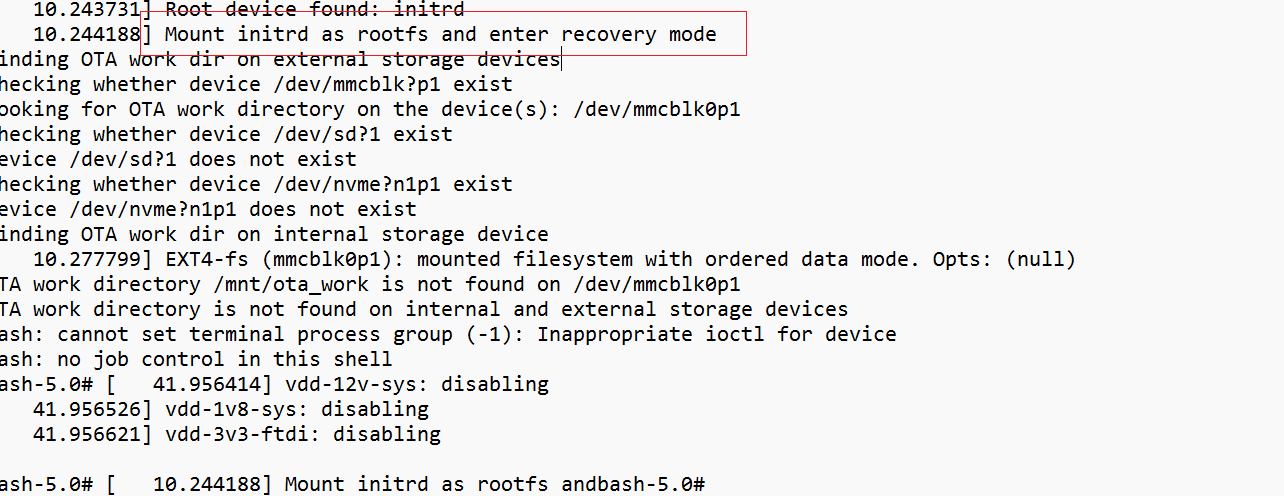Click the '/dev/nvme?n1p1 exist' check line
Screen dimensions: 1284x496
256,184
